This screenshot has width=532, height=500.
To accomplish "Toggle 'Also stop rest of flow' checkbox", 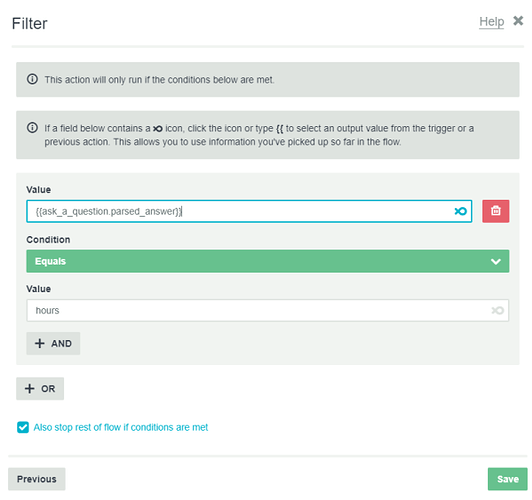I will click(x=23, y=427).
